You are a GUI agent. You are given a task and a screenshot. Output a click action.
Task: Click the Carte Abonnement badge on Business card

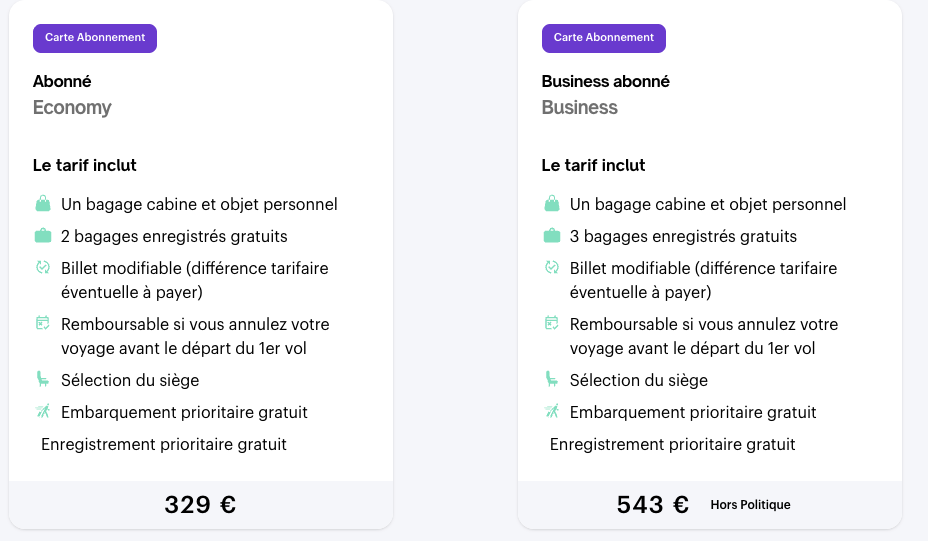tap(604, 38)
